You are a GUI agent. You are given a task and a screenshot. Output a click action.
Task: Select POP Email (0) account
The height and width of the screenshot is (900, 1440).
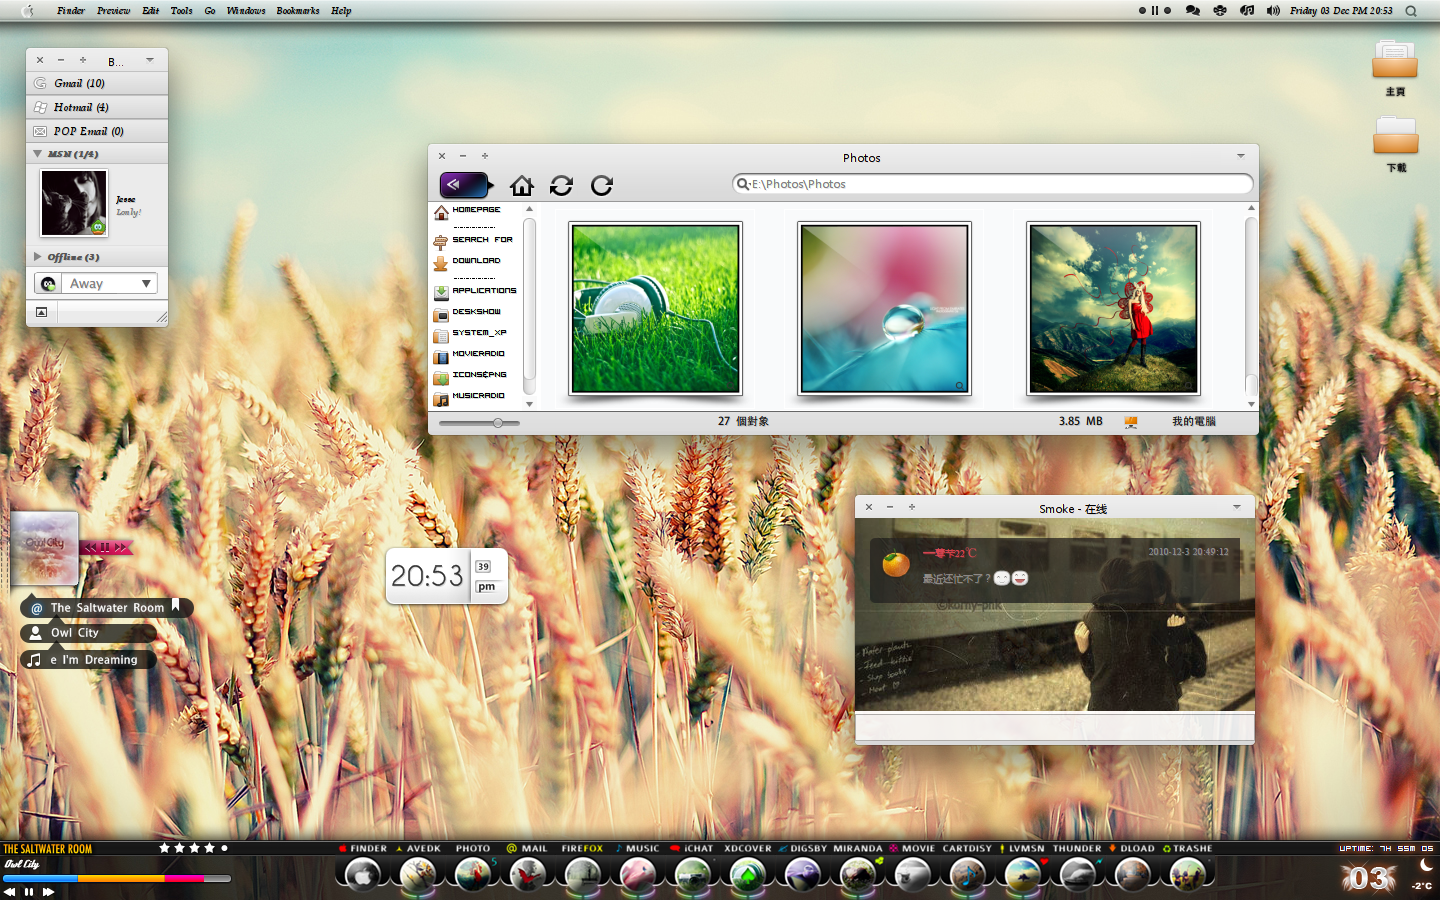tap(97, 131)
